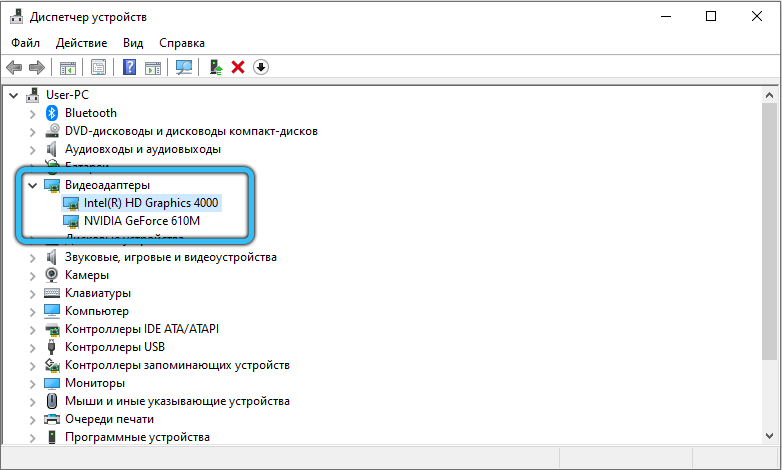Viewport: 782px width, 470px height.
Task: Open the Действие menu
Action: [x=81, y=43]
